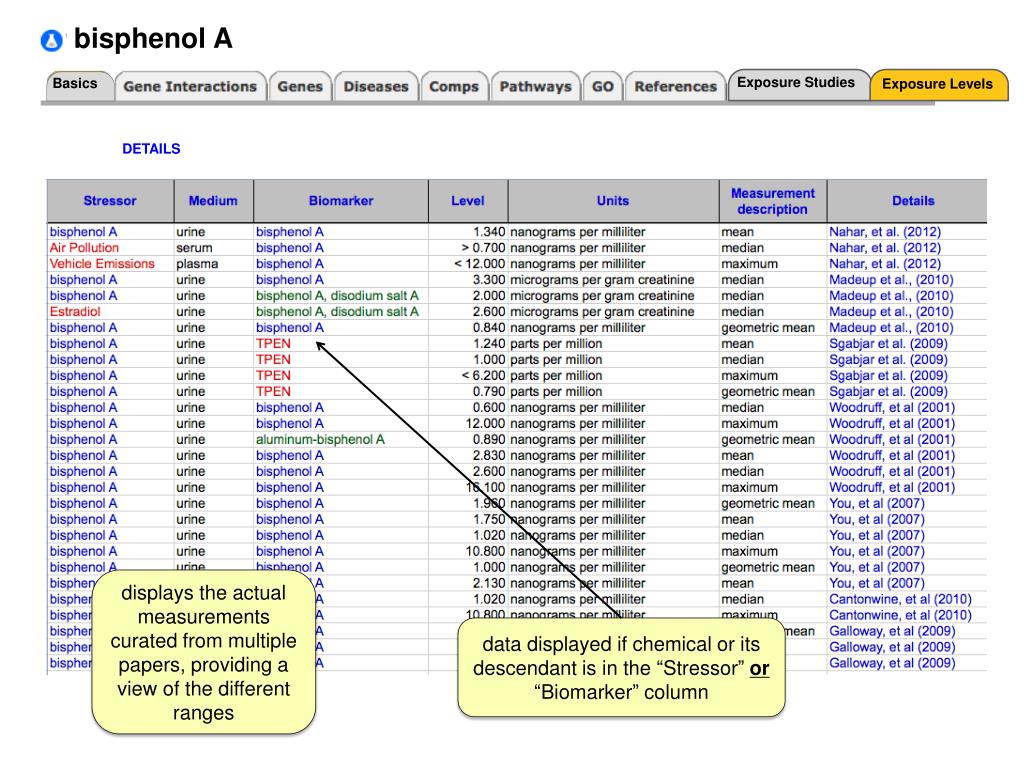Select the "2.830" level value
The height and width of the screenshot is (768, 1024).
click(489, 456)
